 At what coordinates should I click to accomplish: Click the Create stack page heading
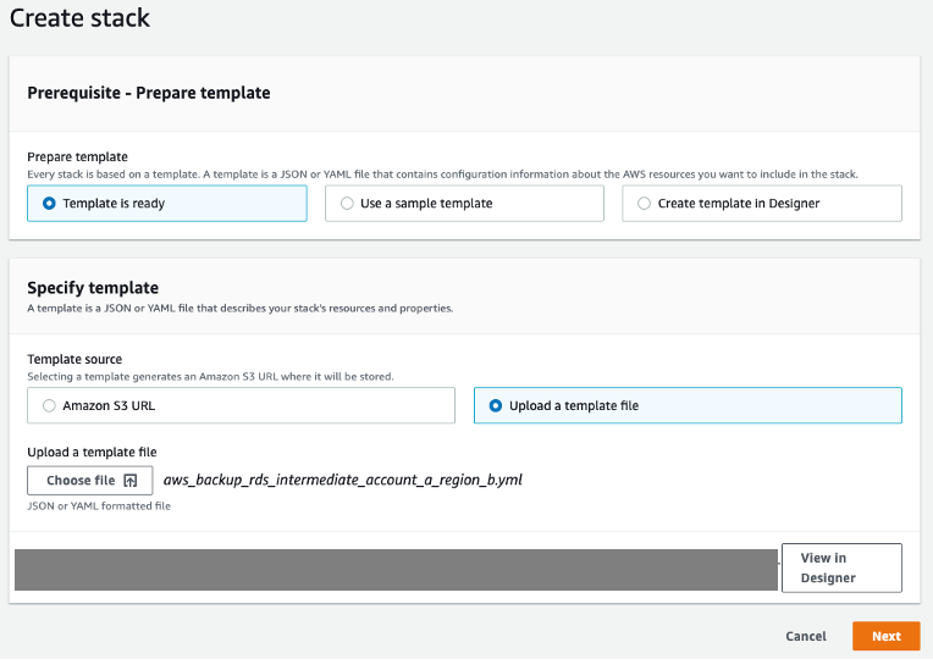79,18
